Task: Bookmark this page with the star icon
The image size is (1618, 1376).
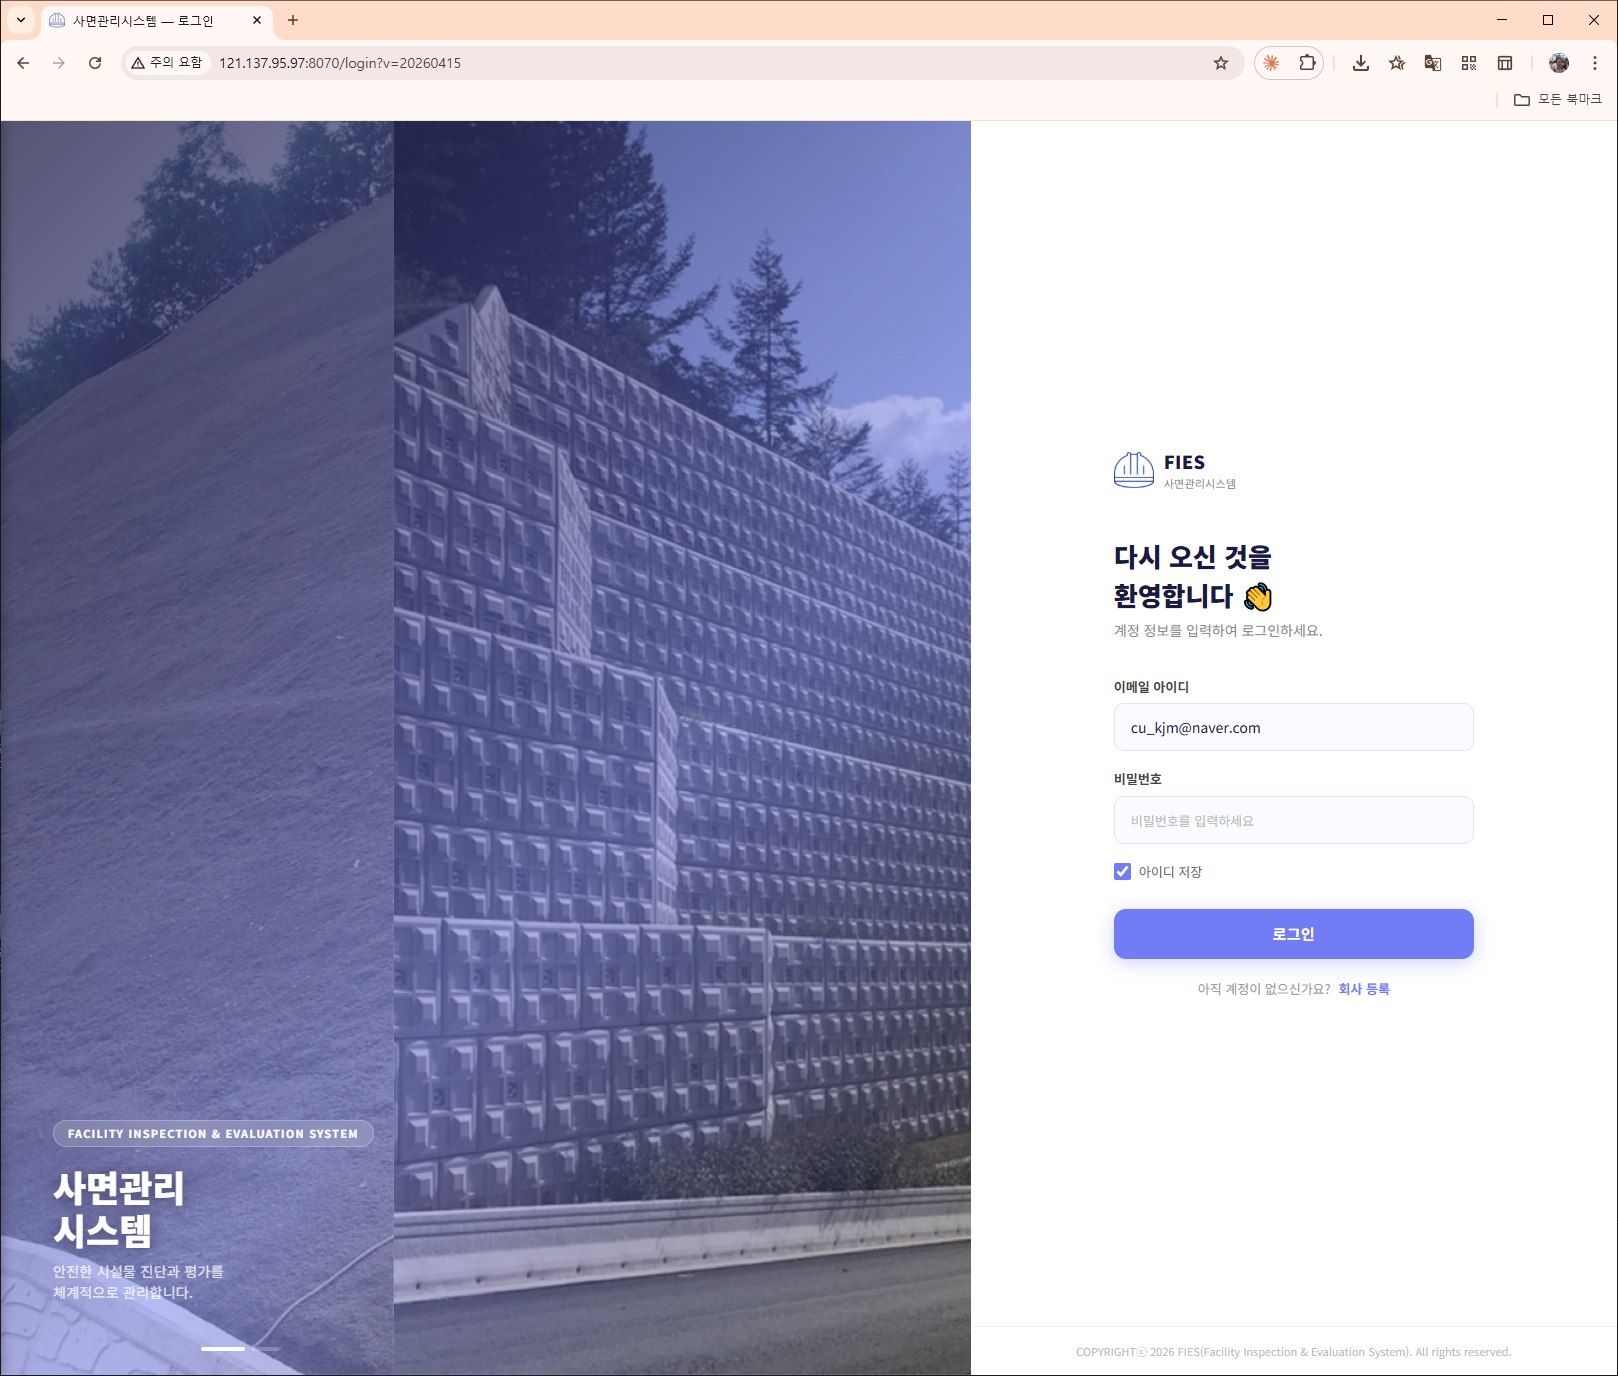Action: 1221,63
